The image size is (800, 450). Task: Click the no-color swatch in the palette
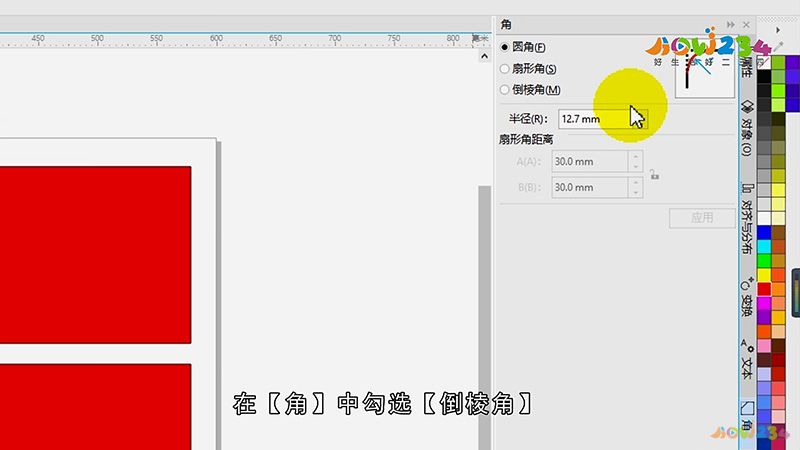pos(764,62)
